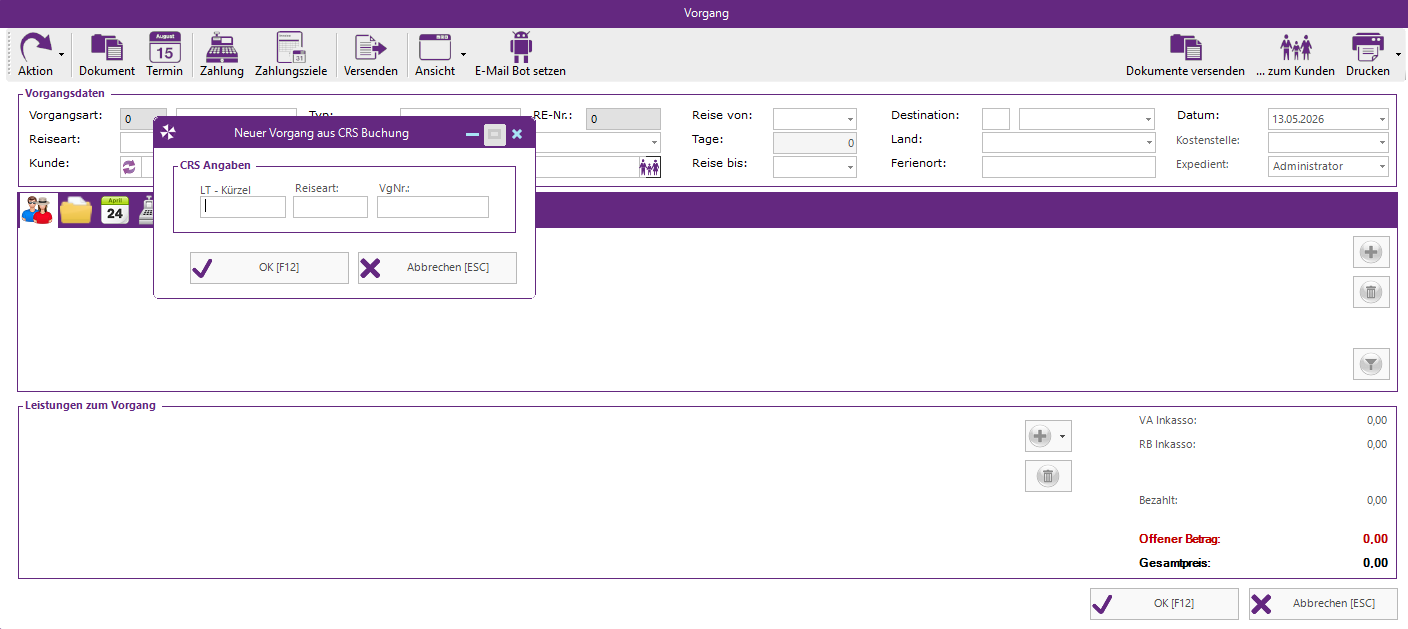Image resolution: width=1408 pixels, height=629 pixels.
Task: Confirm the CRS dialog with OK [F12]
Action: pos(269,267)
